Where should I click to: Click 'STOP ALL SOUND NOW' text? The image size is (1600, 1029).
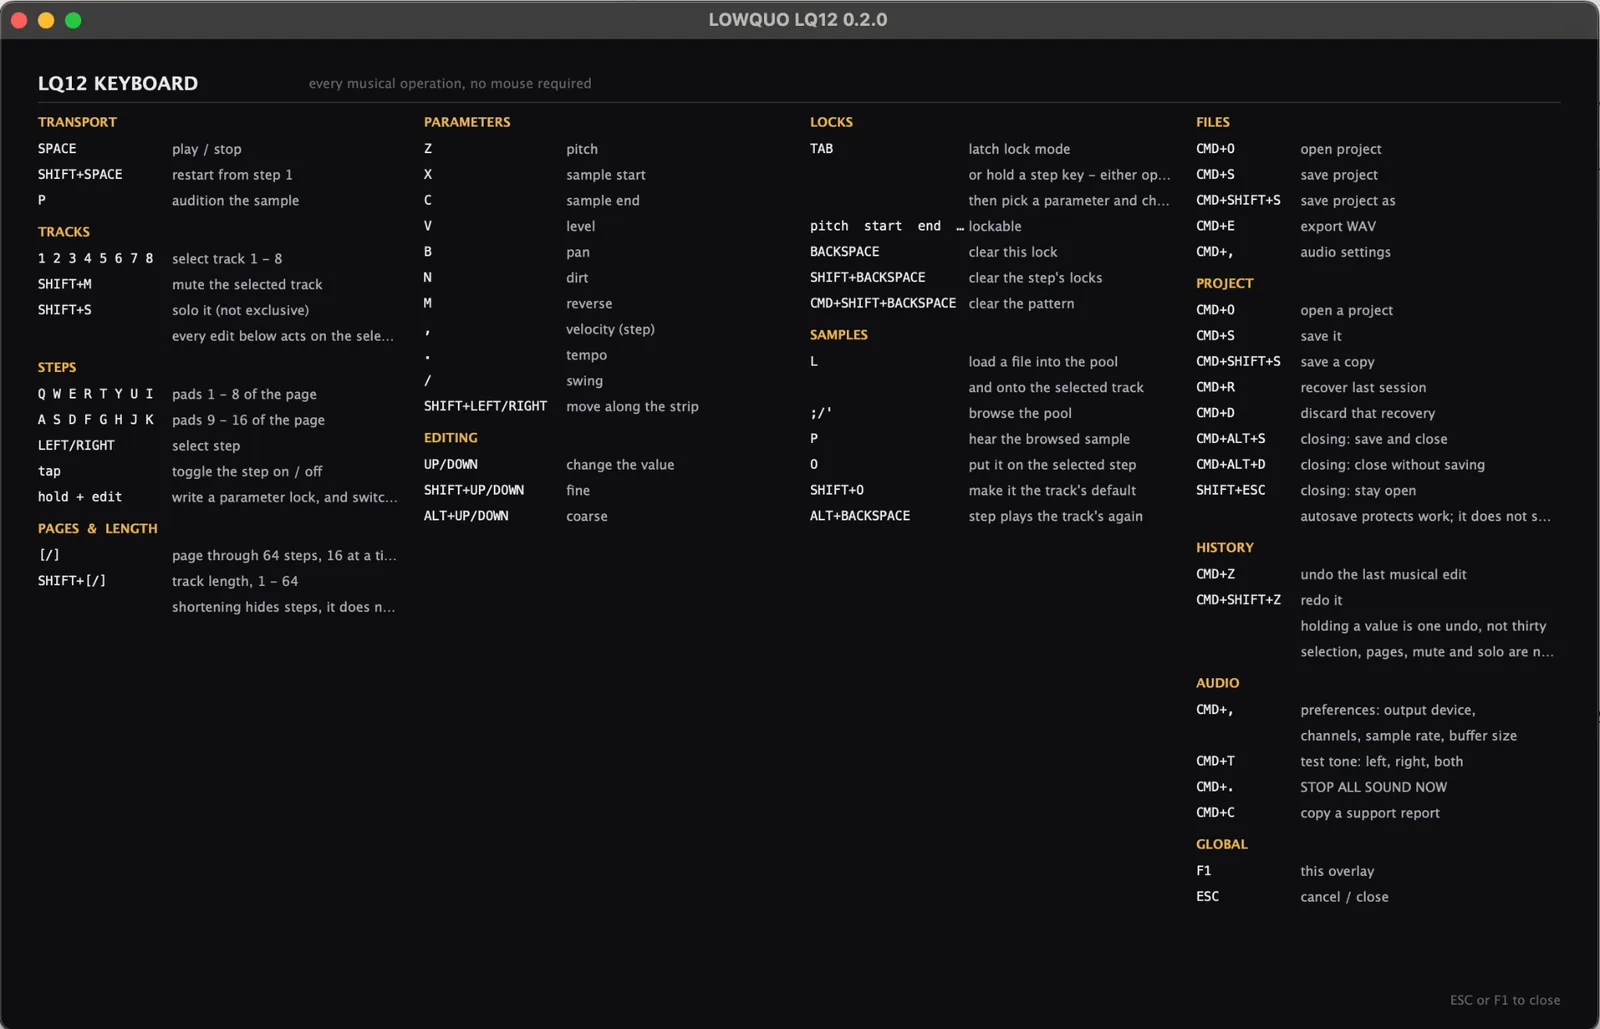1374,787
